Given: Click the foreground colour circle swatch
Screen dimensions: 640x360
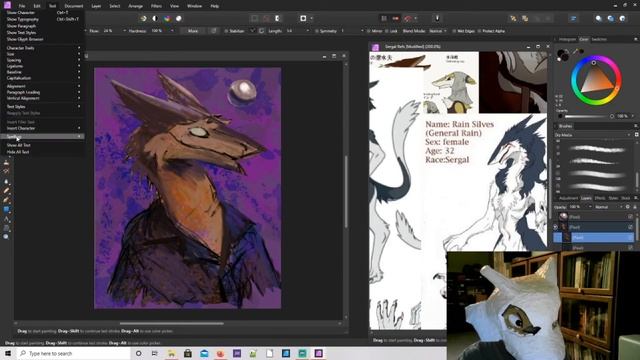Looking at the screenshot, I should click(562, 53).
